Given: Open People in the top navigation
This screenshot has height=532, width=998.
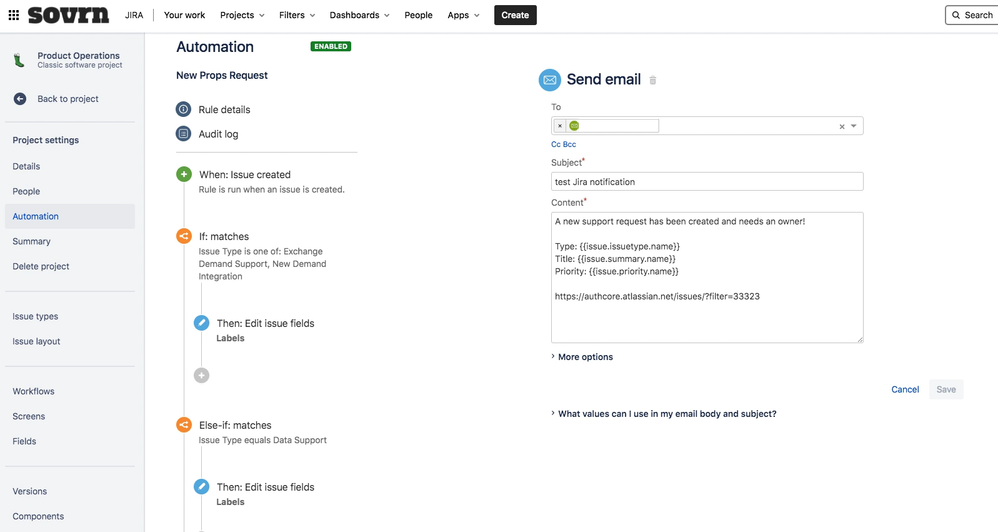Looking at the screenshot, I should 418,15.
